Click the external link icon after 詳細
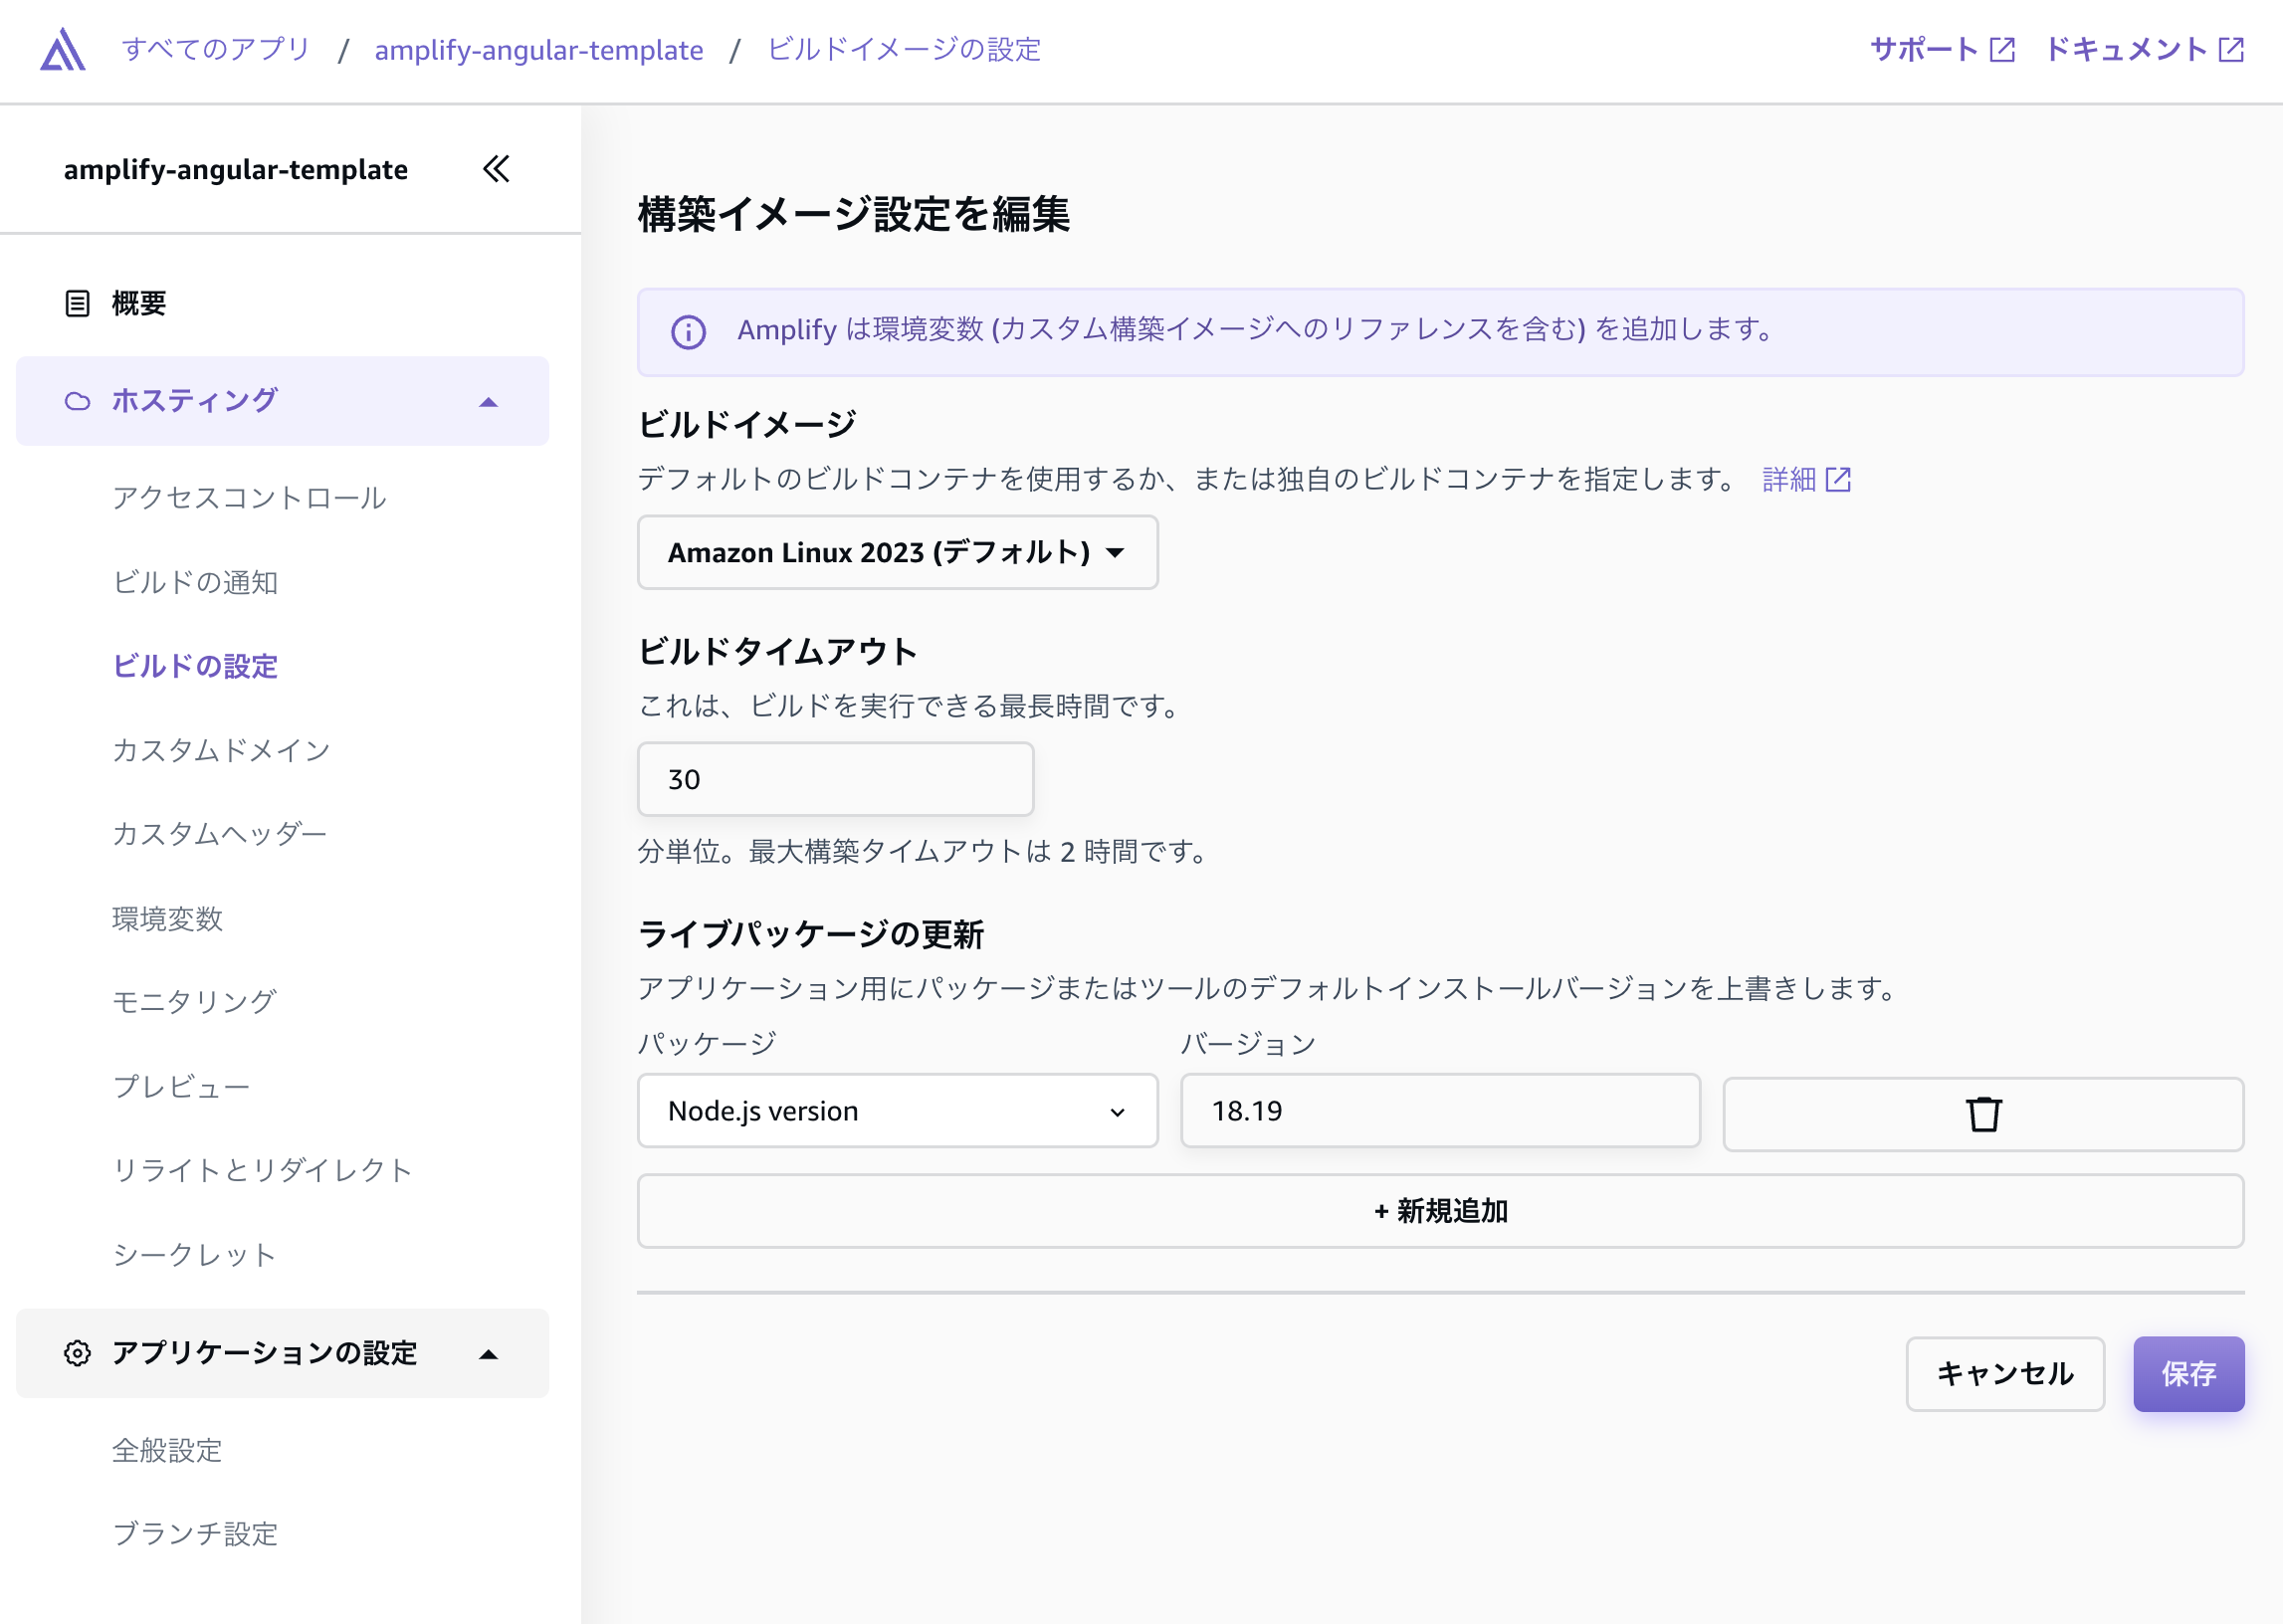This screenshot has height=1624, width=2283. point(1840,479)
